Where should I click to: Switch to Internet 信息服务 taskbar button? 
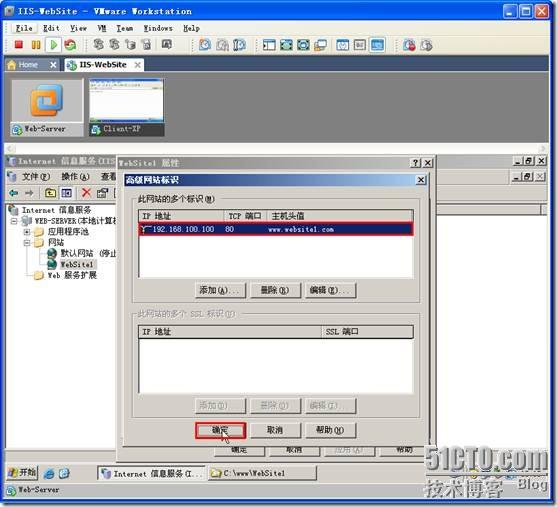tap(151, 473)
